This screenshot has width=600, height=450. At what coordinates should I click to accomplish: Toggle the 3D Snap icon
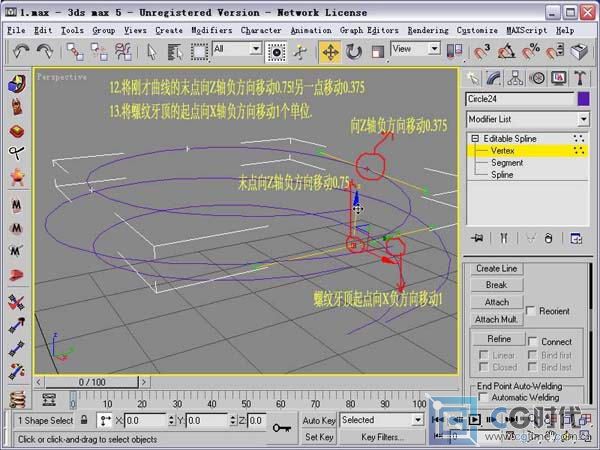click(x=481, y=52)
